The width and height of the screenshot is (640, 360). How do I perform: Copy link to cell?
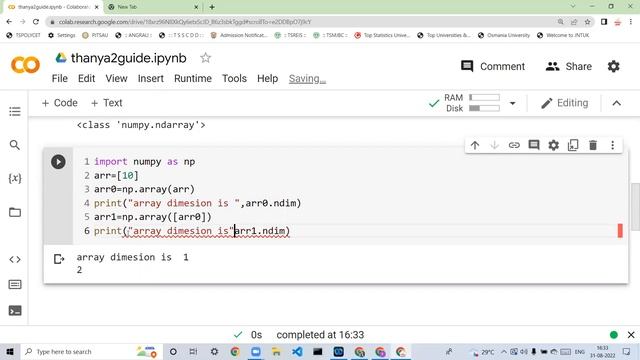[514, 145]
